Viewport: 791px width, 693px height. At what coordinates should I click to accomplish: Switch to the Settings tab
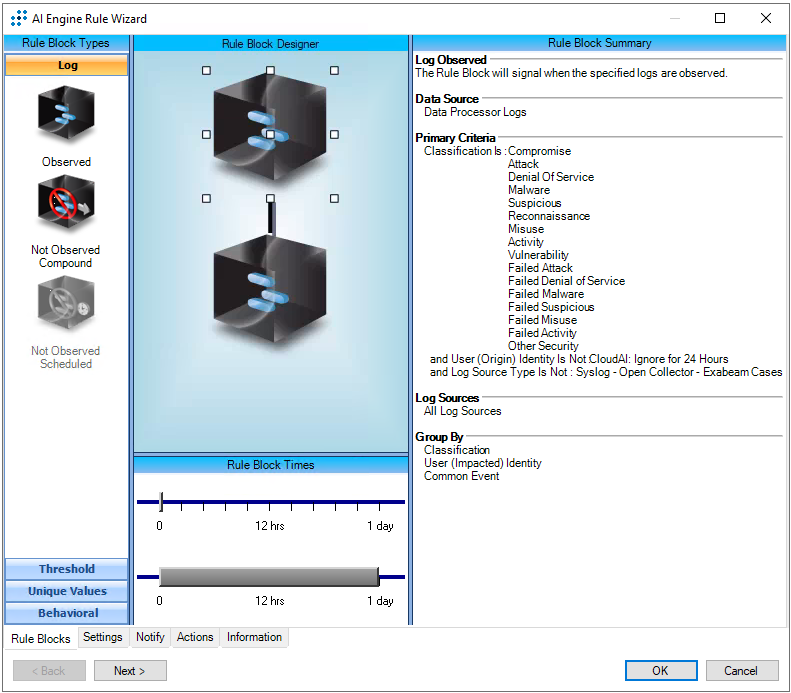pyautogui.click(x=103, y=637)
